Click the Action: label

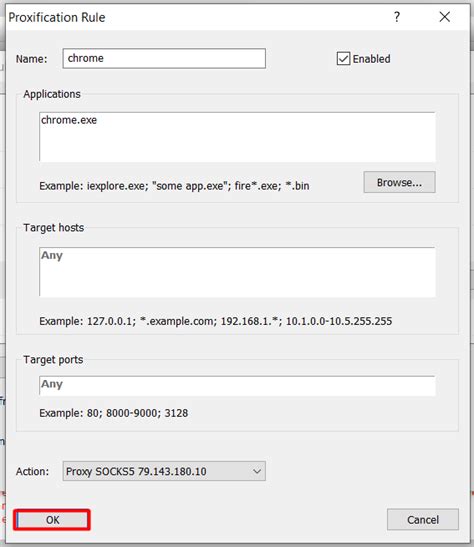(x=32, y=472)
